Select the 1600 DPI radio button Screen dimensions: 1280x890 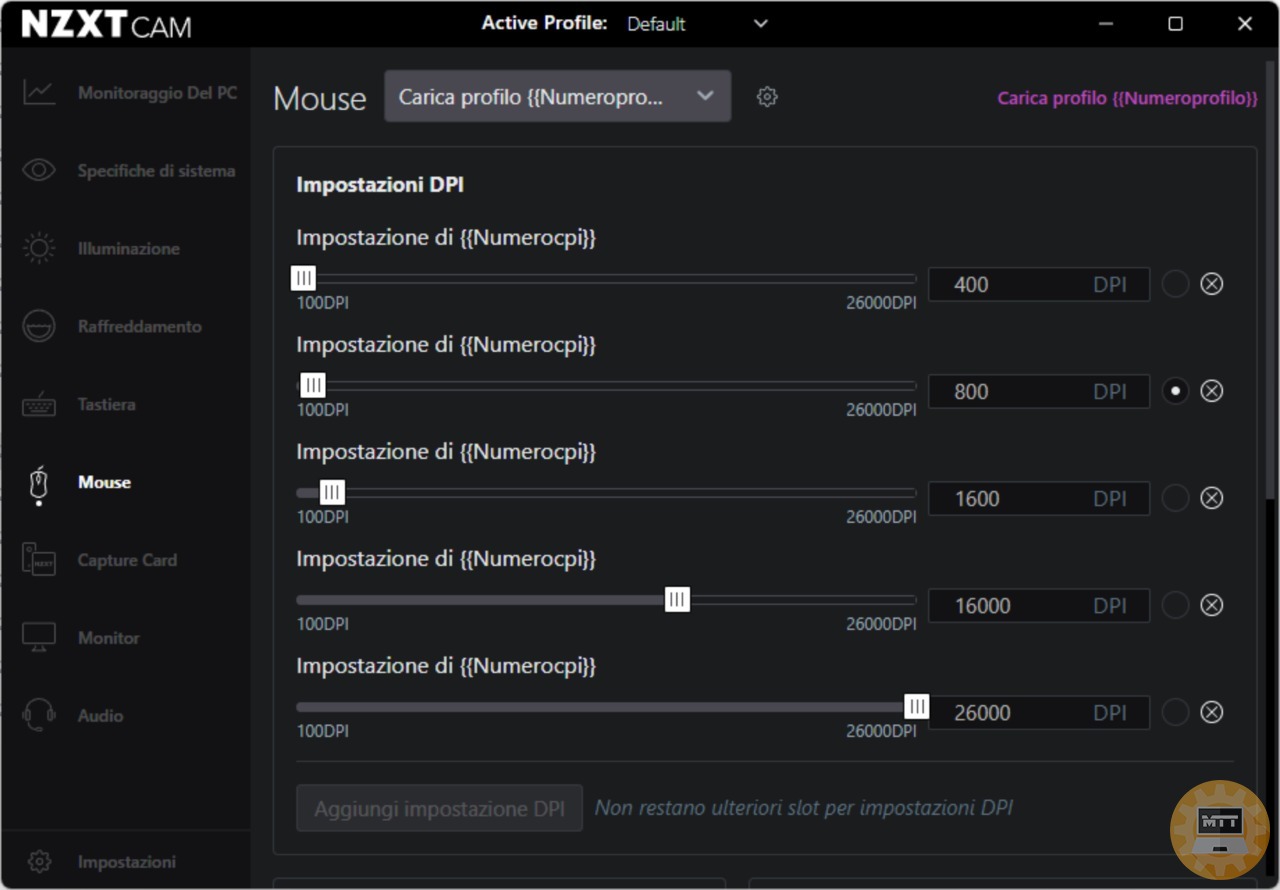tap(1175, 498)
